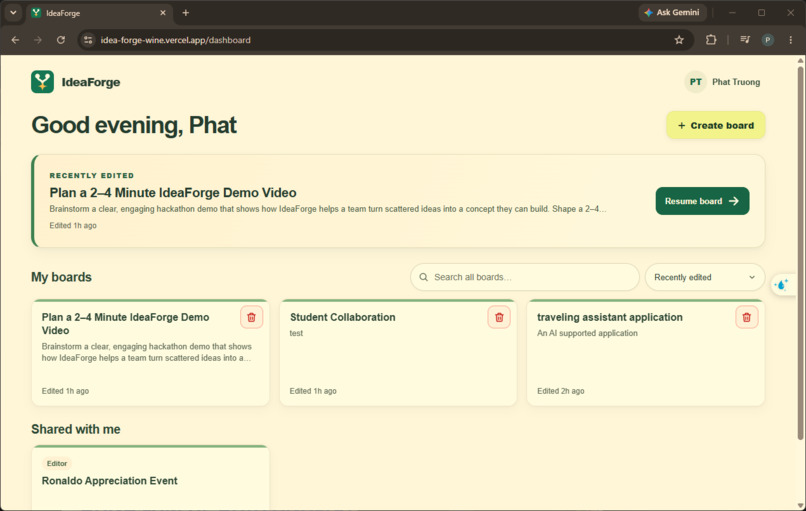
Task: Click 'An AI supported application' description
Action: (587, 333)
